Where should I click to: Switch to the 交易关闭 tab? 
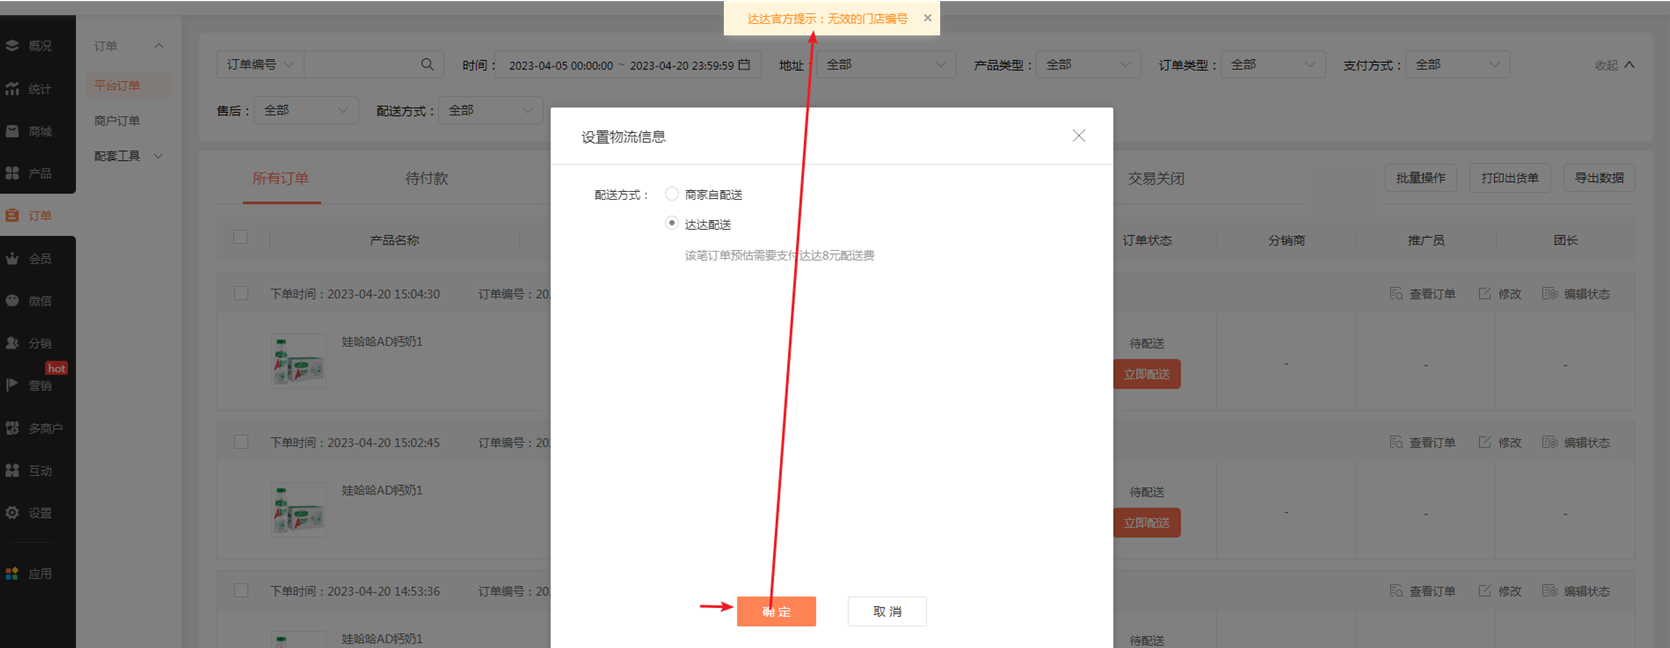1156,178
